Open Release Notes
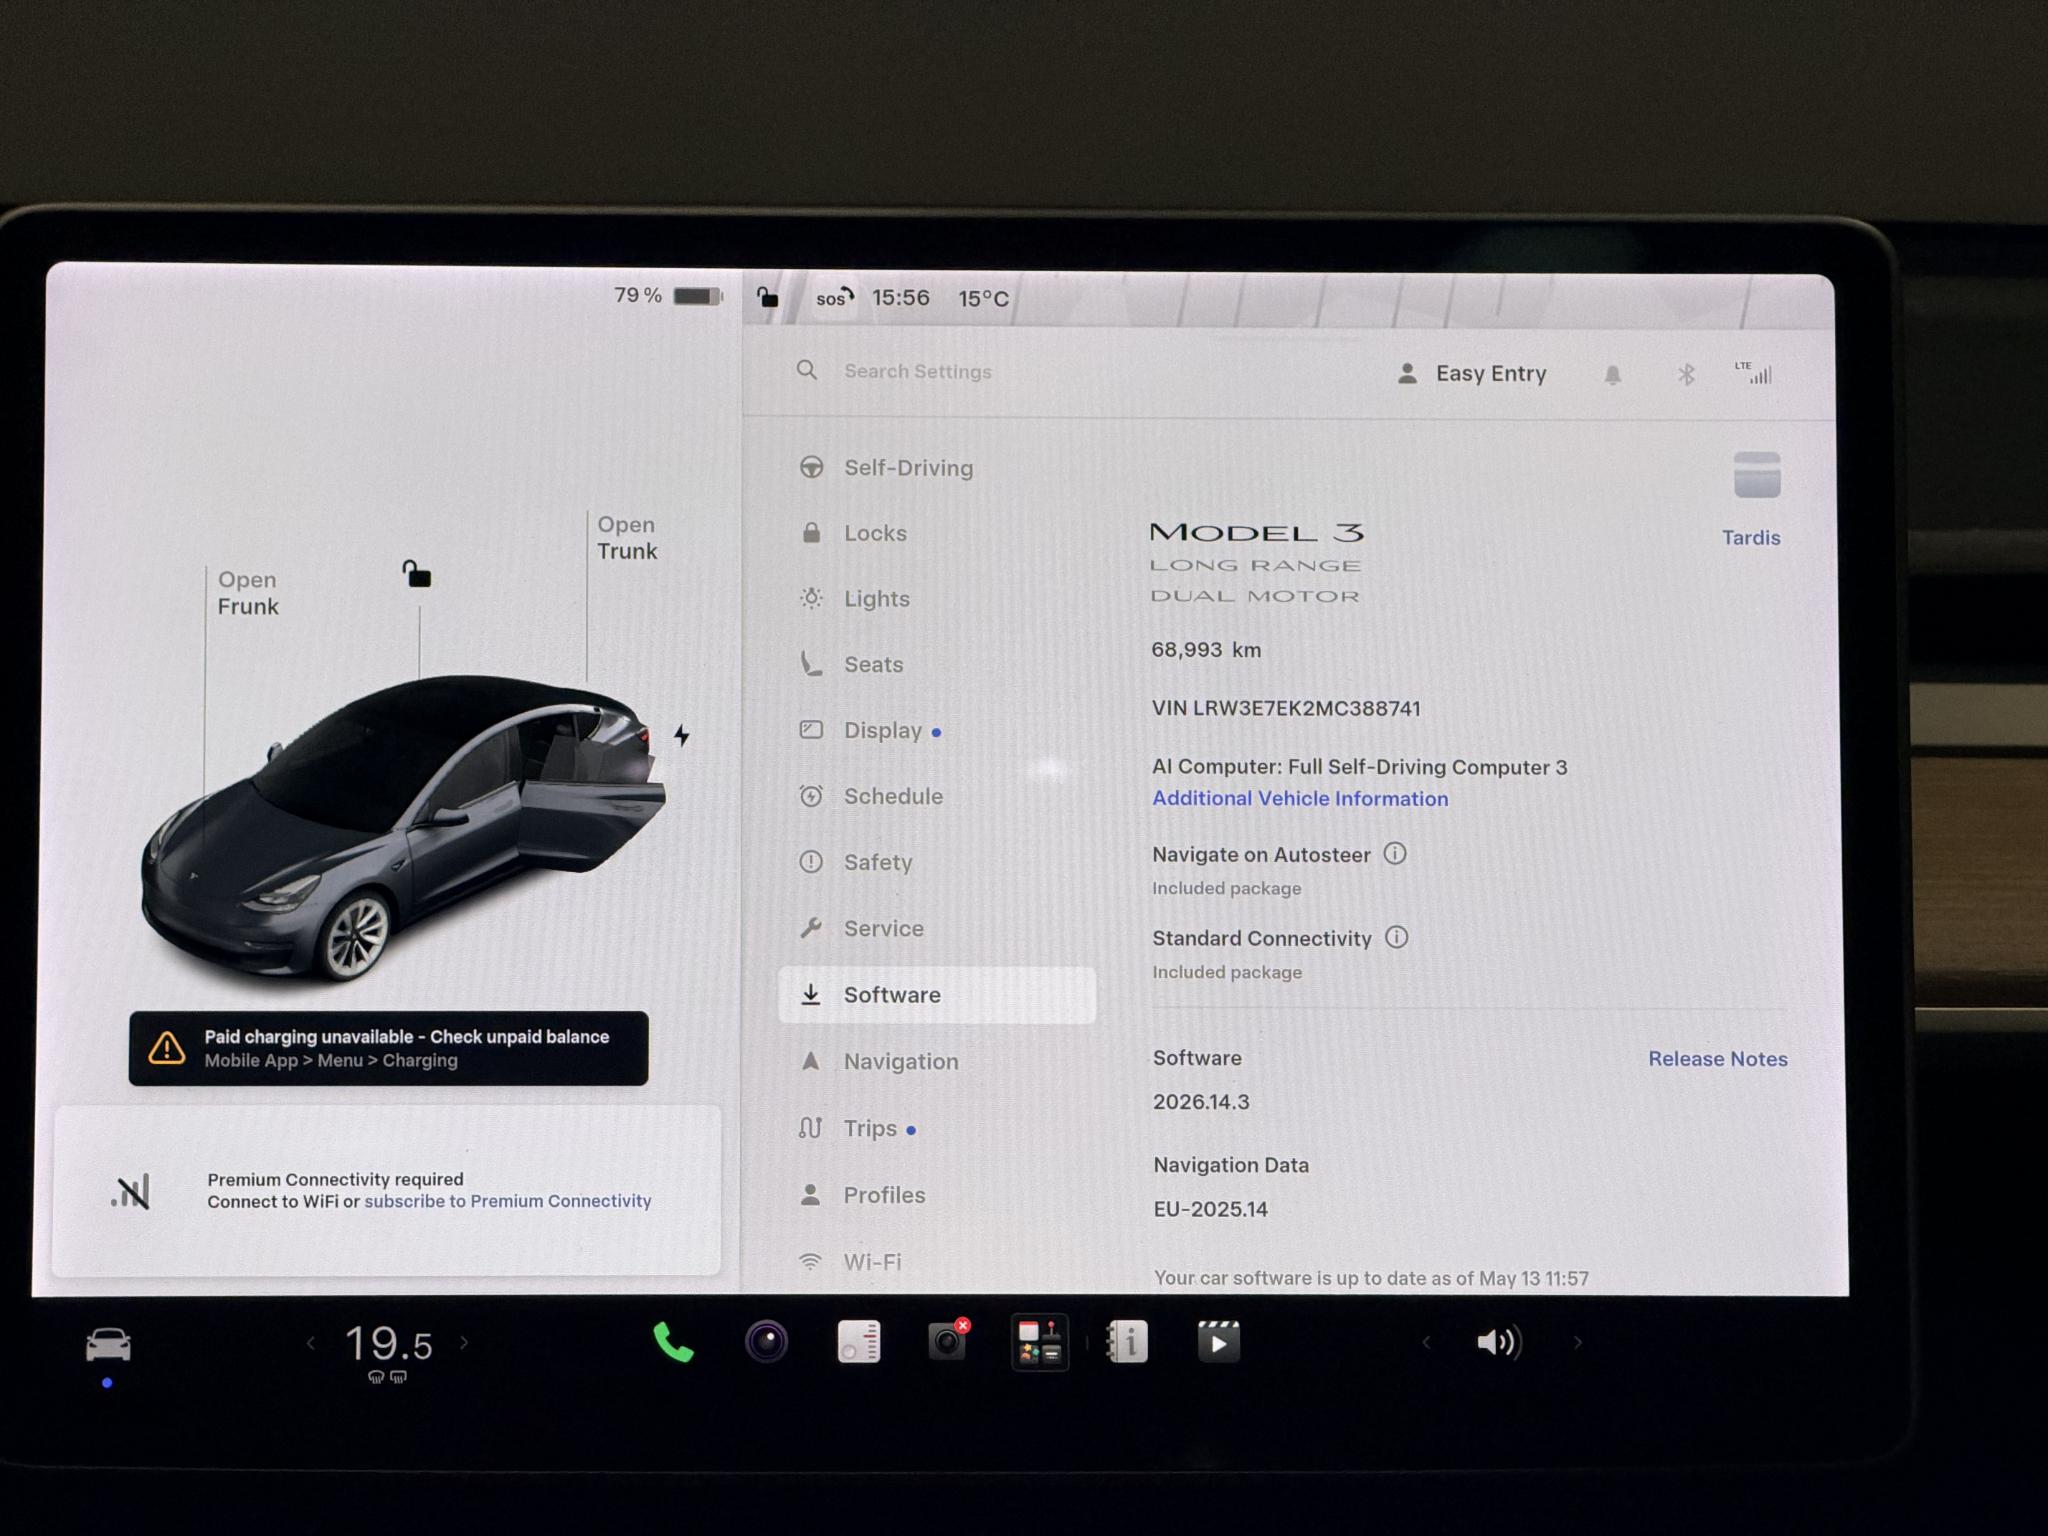Image resolution: width=2048 pixels, height=1536 pixels. coord(1718,1058)
